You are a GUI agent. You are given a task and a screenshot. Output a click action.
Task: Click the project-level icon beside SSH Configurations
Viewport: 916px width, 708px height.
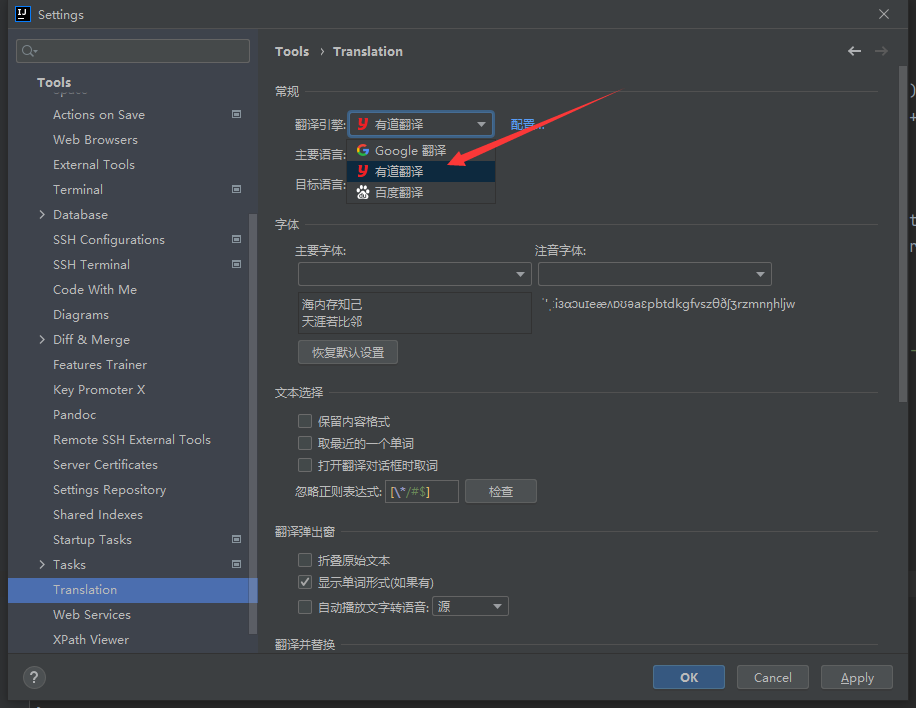pyautogui.click(x=237, y=240)
